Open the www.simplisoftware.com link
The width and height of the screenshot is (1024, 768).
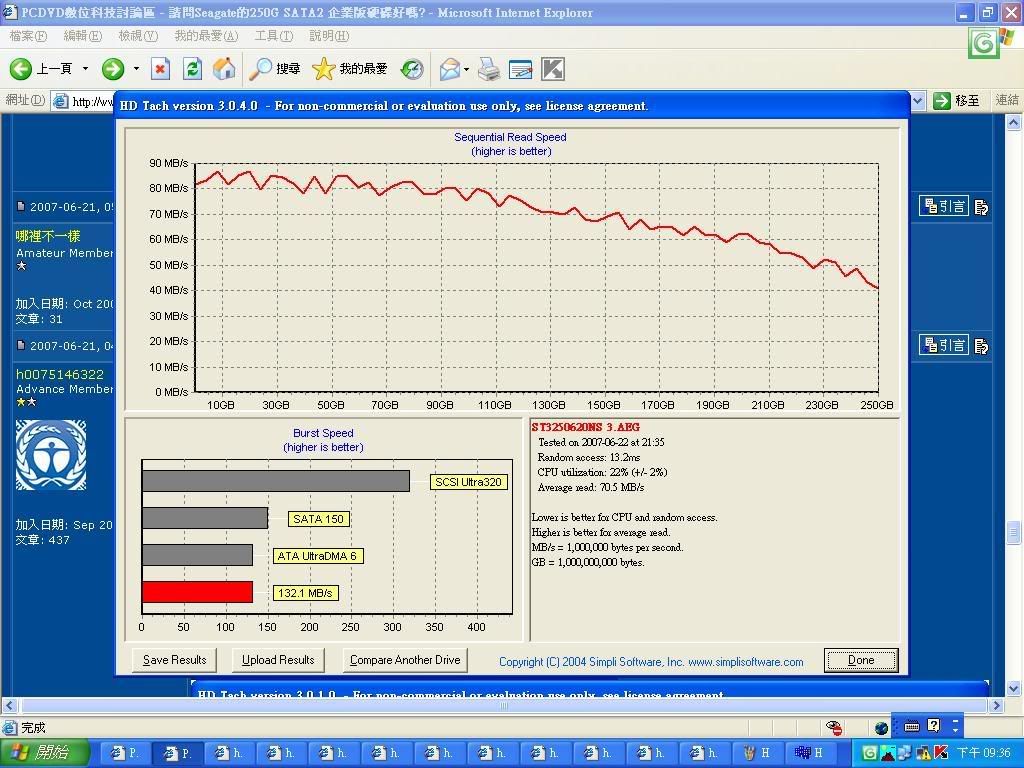(x=746, y=662)
